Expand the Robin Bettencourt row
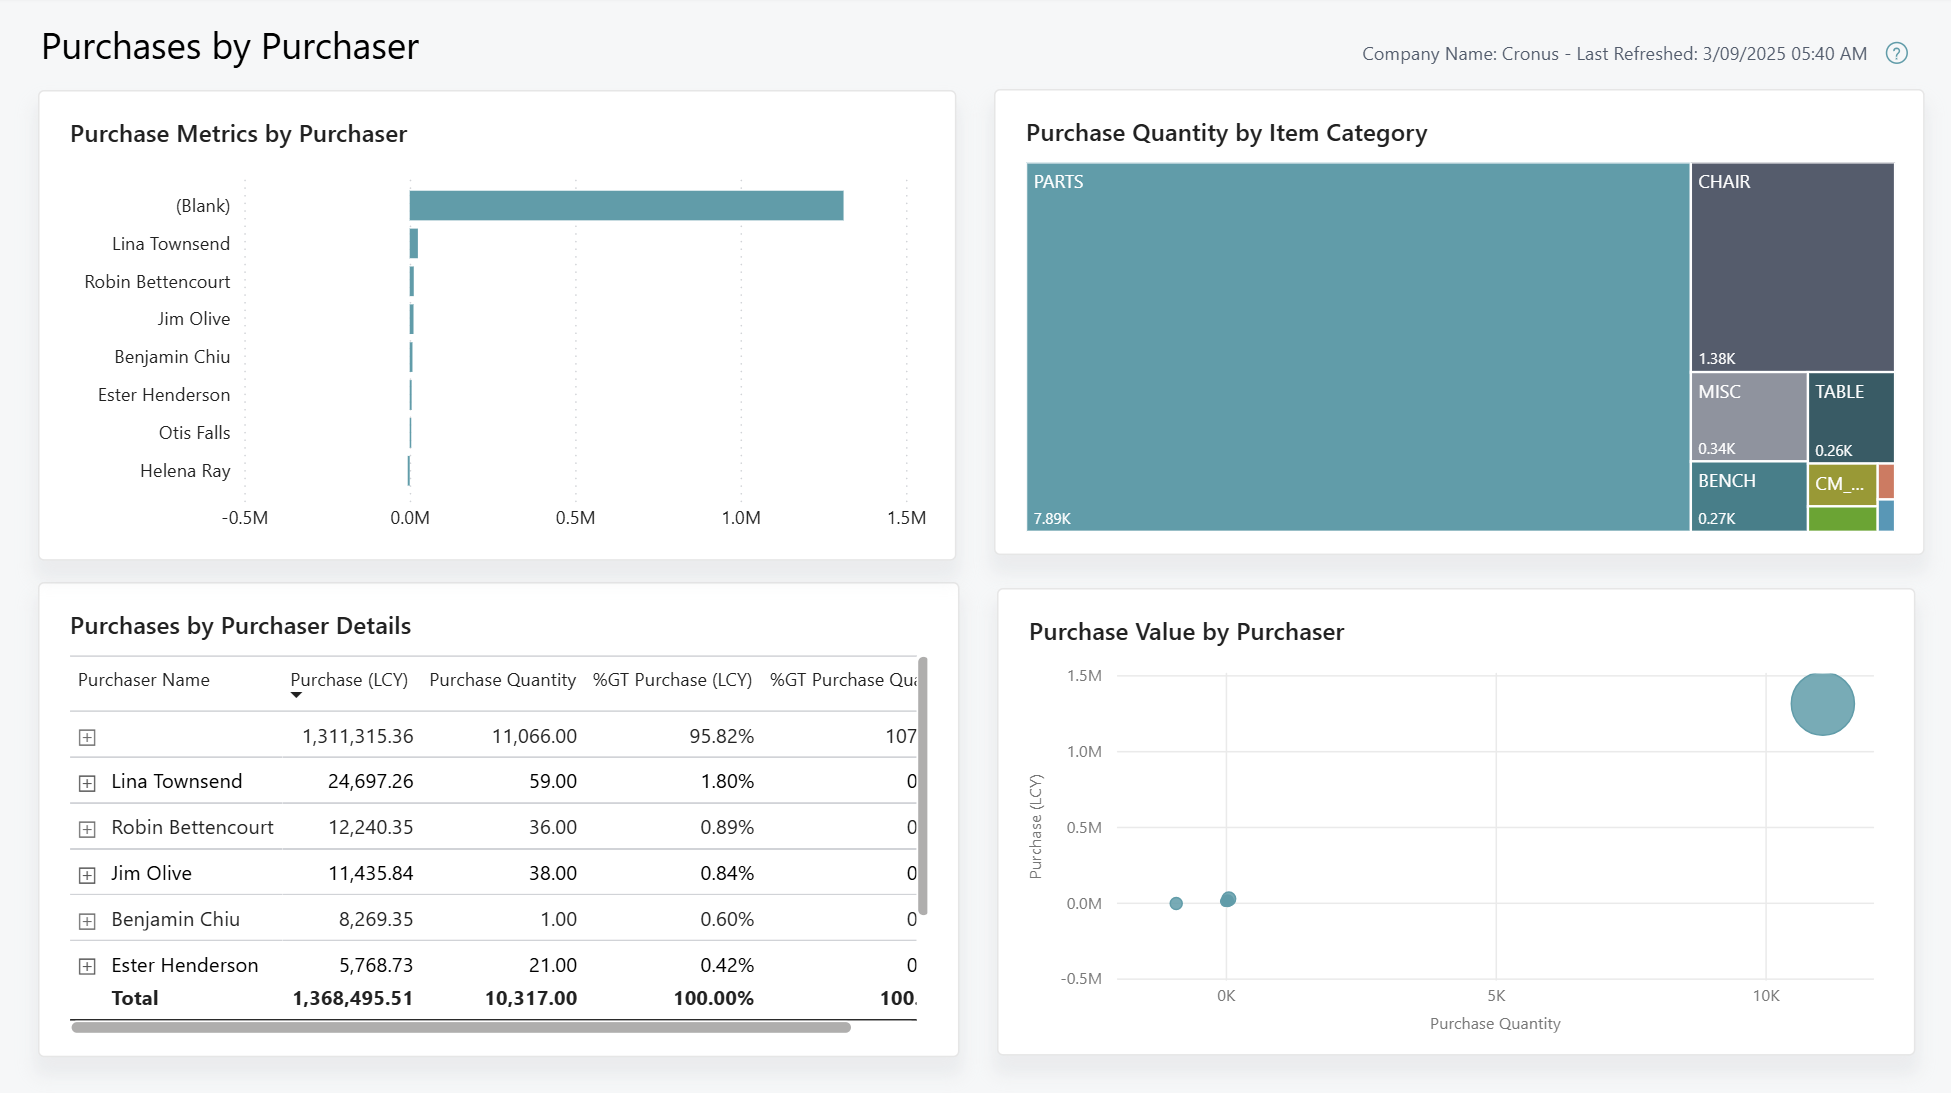The image size is (1951, 1093). point(87,828)
